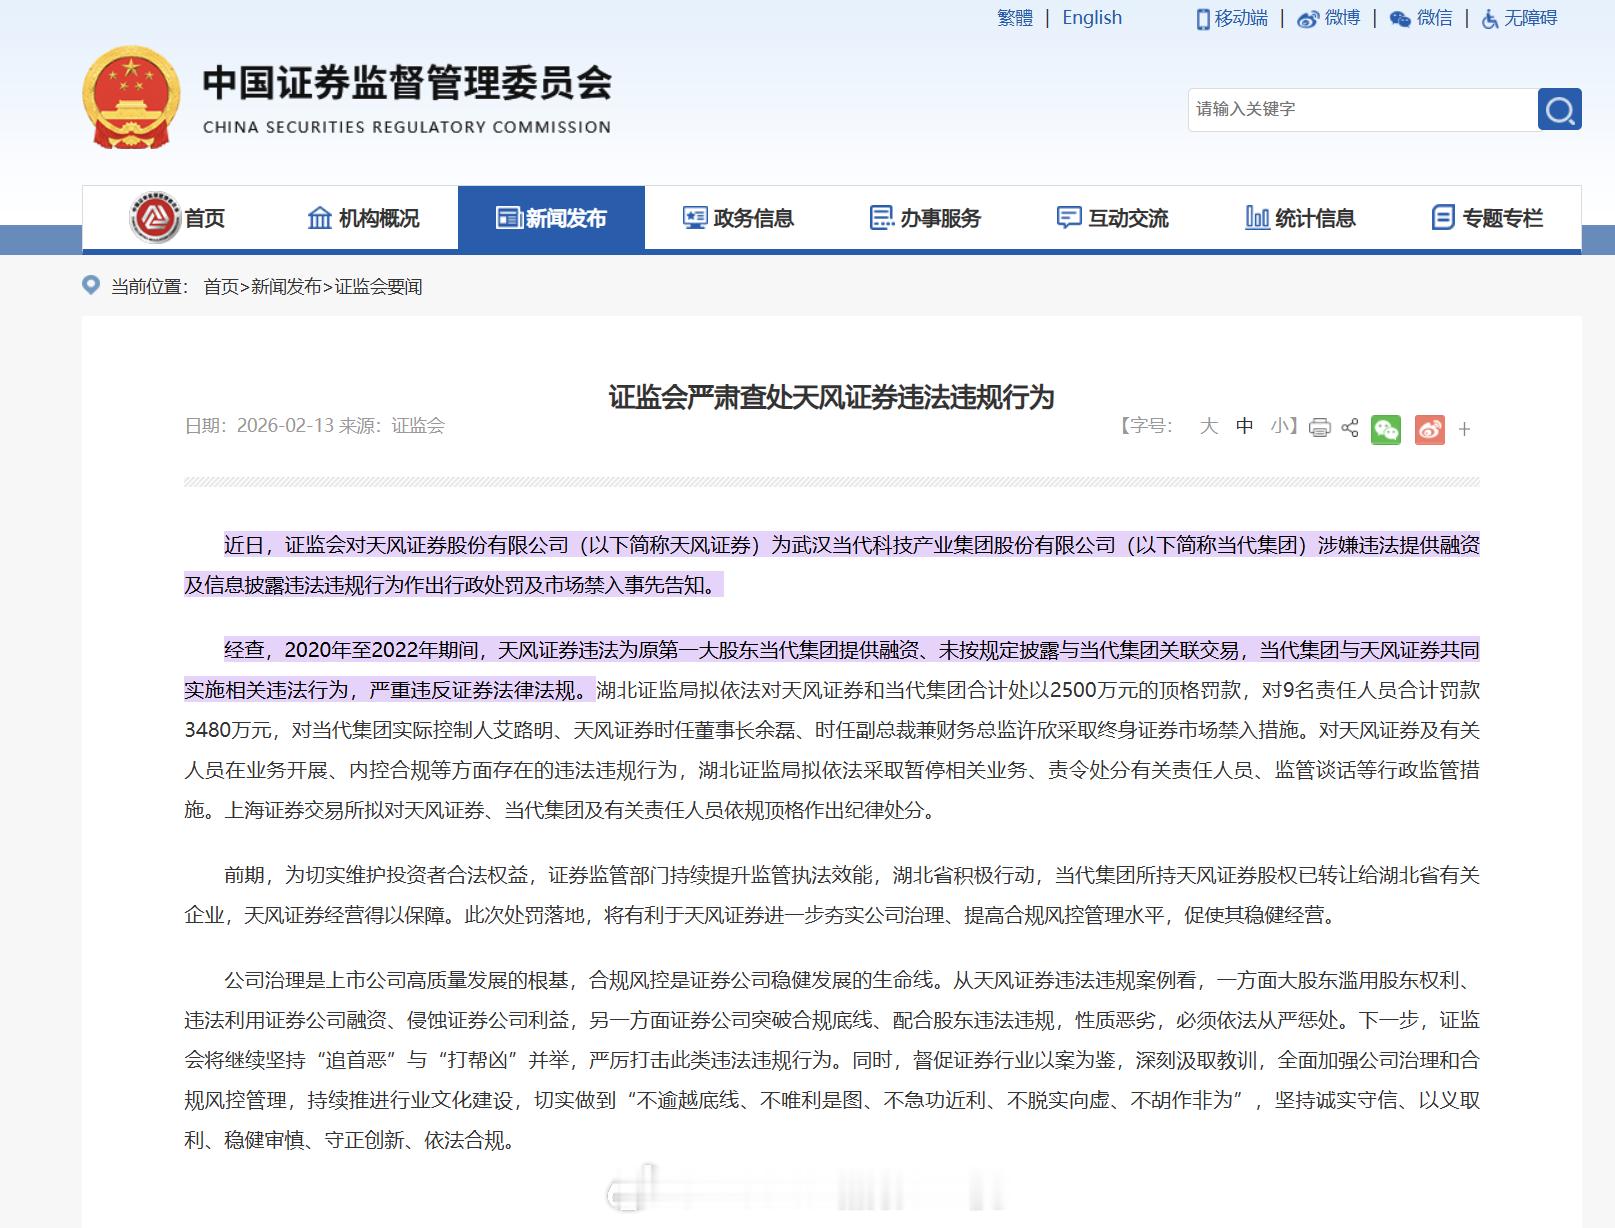Click the building icon beside 机构概况

tap(320, 217)
